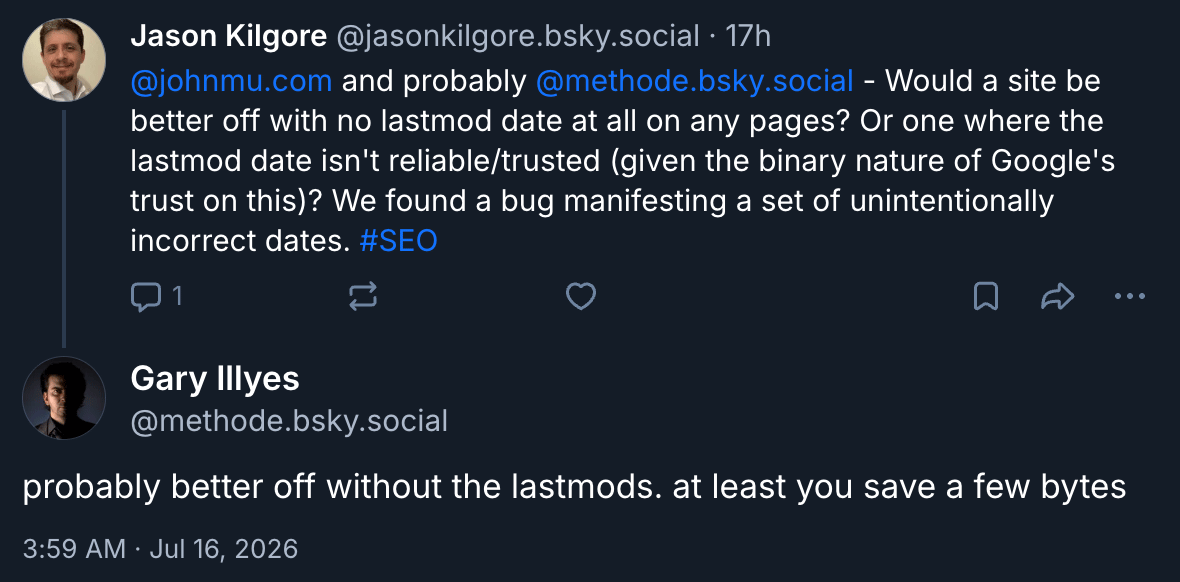
Task: Open Gary Illyes' profile avatar
Action: 64,398
